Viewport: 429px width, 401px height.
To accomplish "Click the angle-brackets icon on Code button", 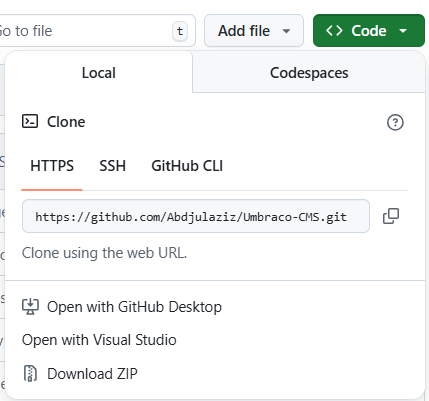I will tap(334, 31).
